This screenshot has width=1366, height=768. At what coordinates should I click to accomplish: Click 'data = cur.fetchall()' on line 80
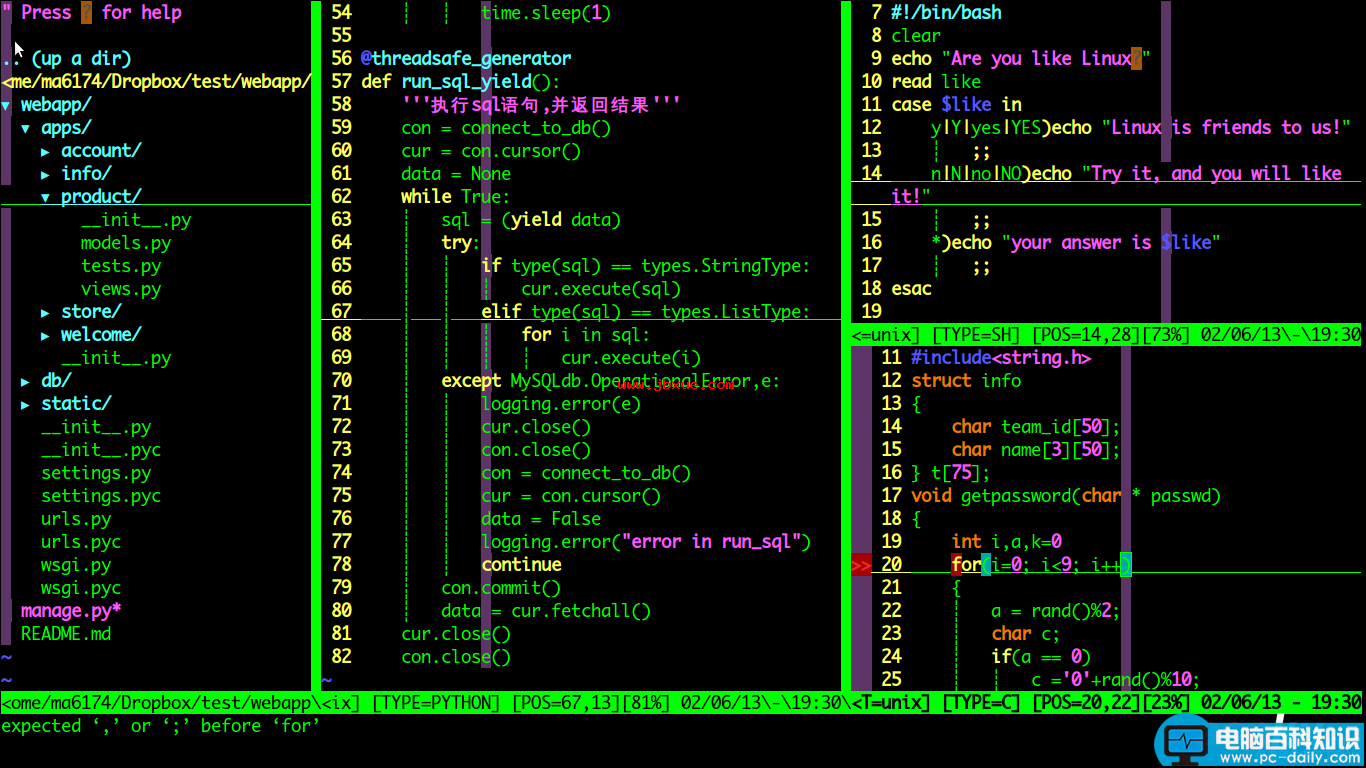(x=546, y=611)
